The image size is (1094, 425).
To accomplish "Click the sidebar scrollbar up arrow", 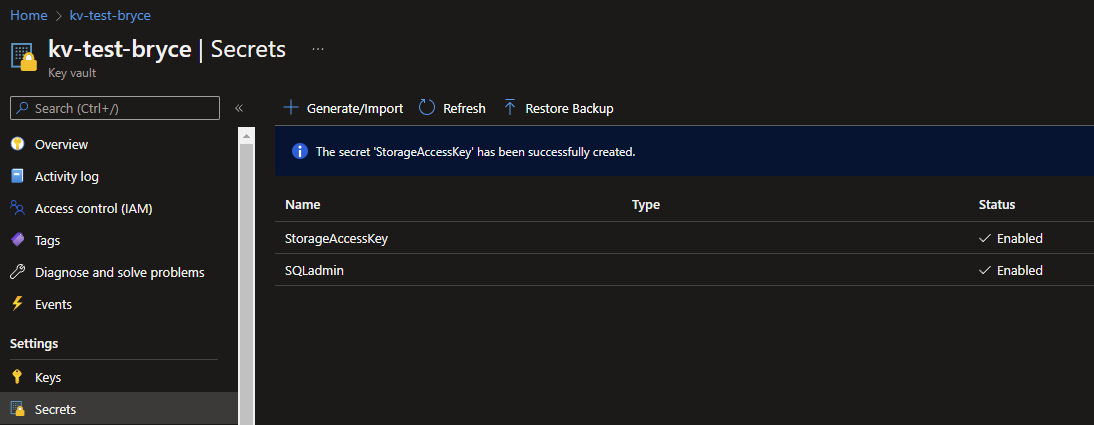I will pyautogui.click(x=246, y=136).
